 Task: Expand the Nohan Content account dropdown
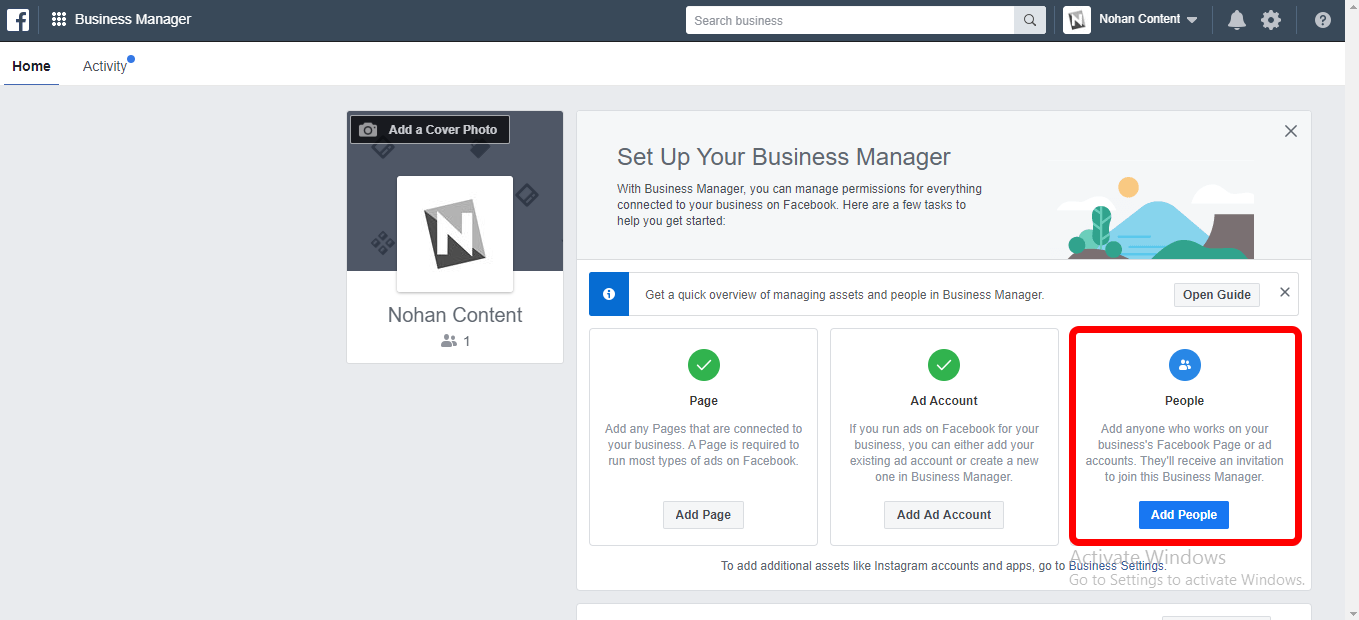1192,20
